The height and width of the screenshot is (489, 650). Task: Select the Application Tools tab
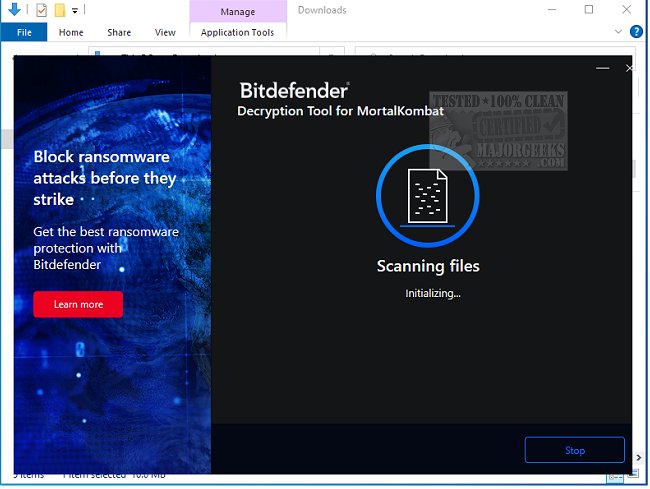[x=238, y=32]
